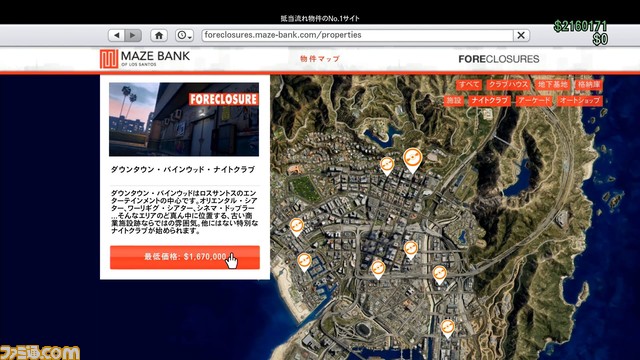Click the X stop button beside URL bar

point(521,35)
